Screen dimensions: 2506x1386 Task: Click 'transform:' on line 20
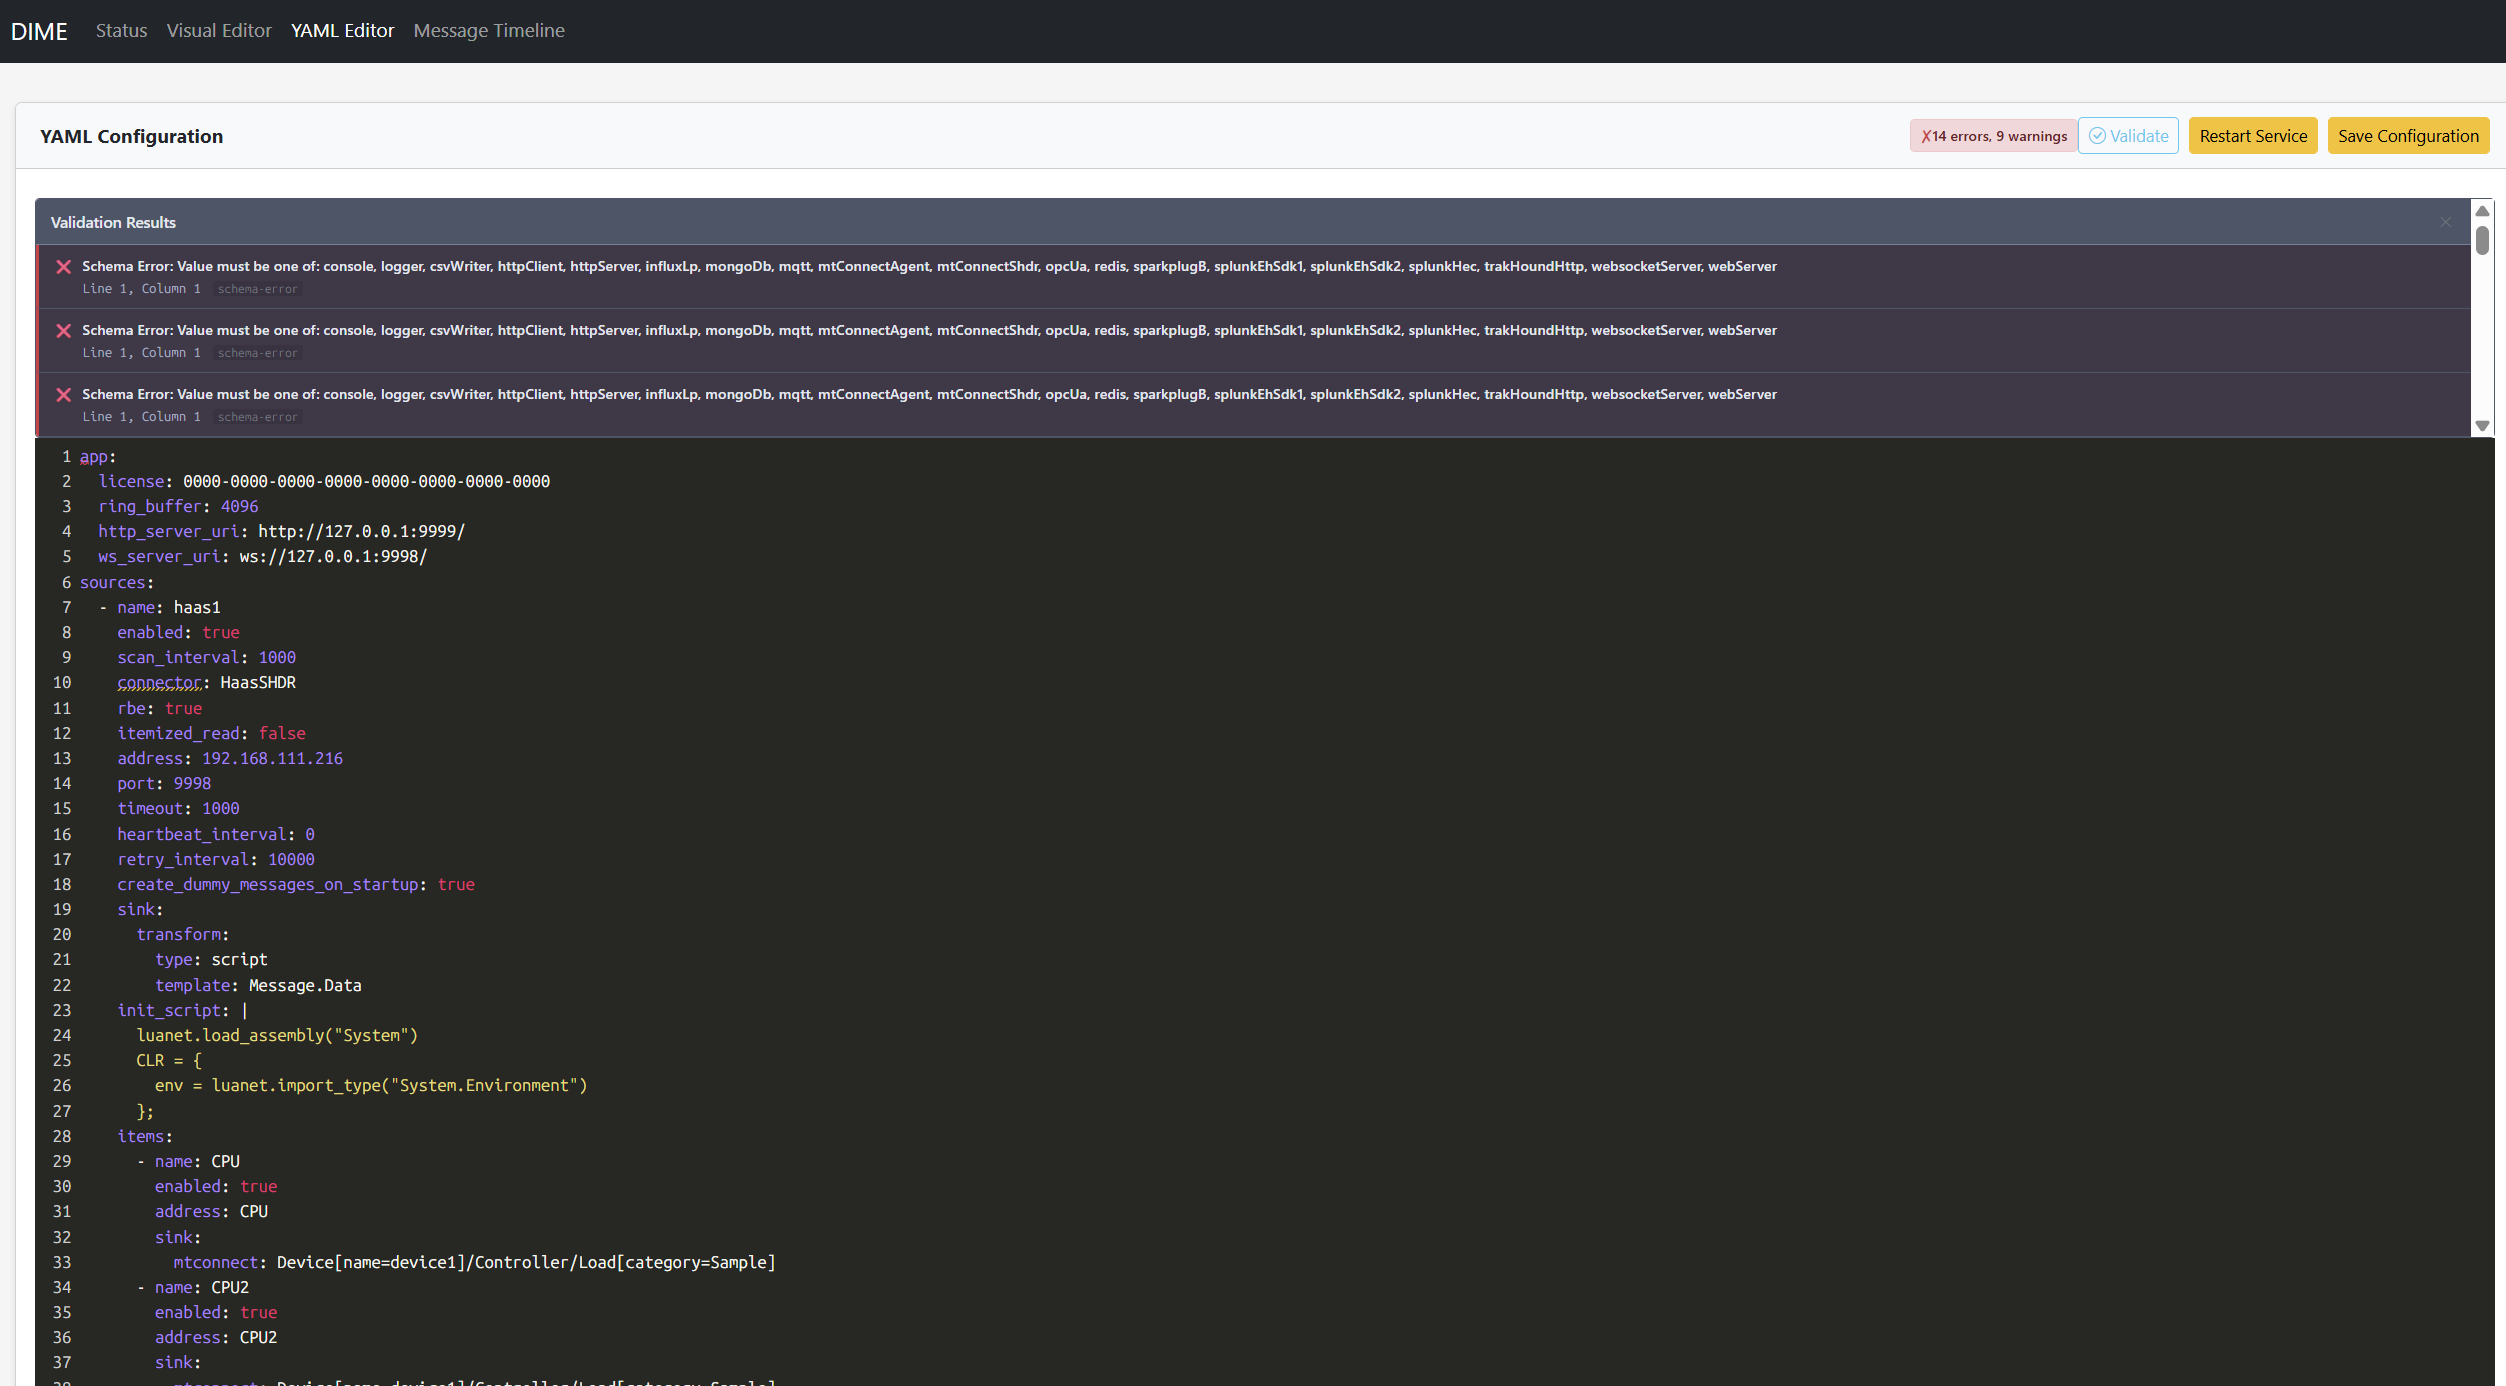183,935
